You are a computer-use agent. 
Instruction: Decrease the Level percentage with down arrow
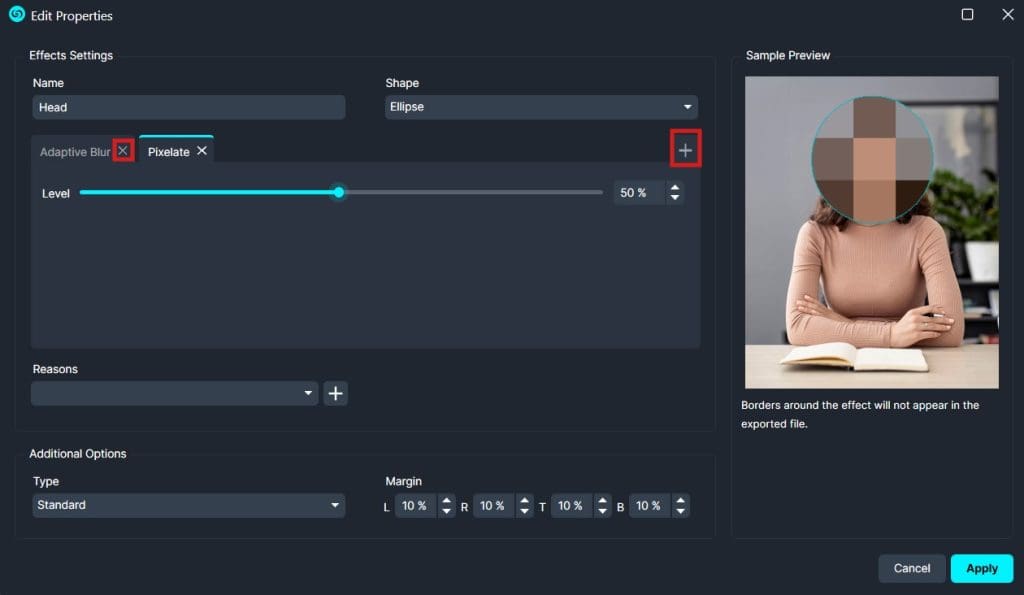tap(675, 198)
